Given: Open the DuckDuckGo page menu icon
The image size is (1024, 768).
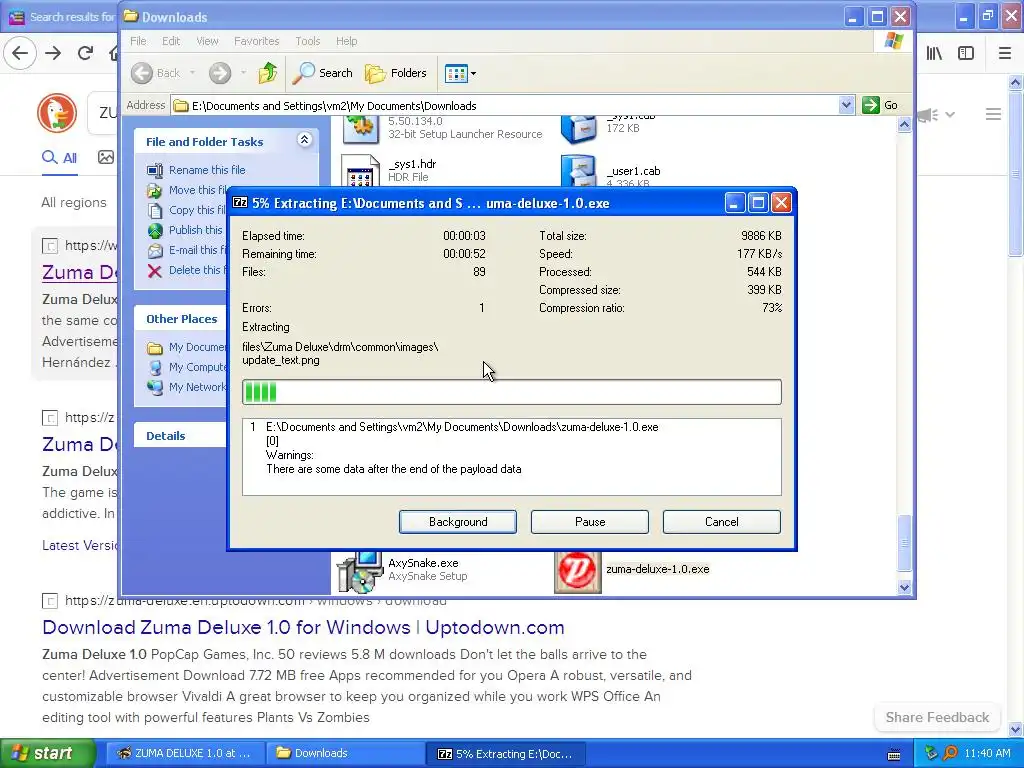Looking at the screenshot, I should pyautogui.click(x=993, y=114).
